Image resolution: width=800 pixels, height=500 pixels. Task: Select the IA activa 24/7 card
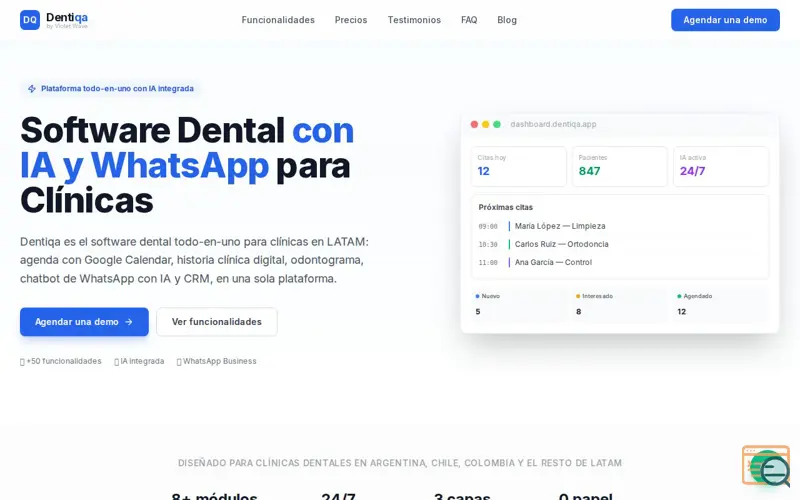point(721,166)
